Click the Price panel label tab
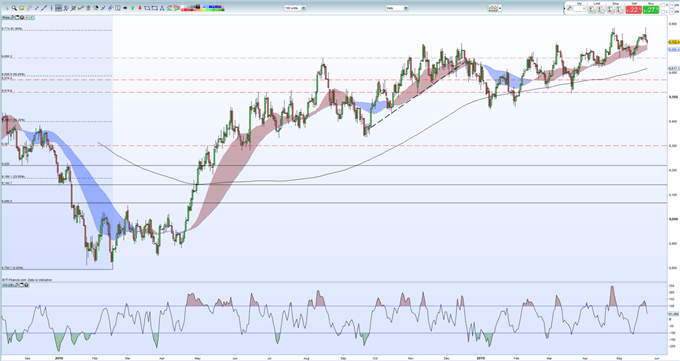This screenshot has width=680, height=361. tap(6, 17)
